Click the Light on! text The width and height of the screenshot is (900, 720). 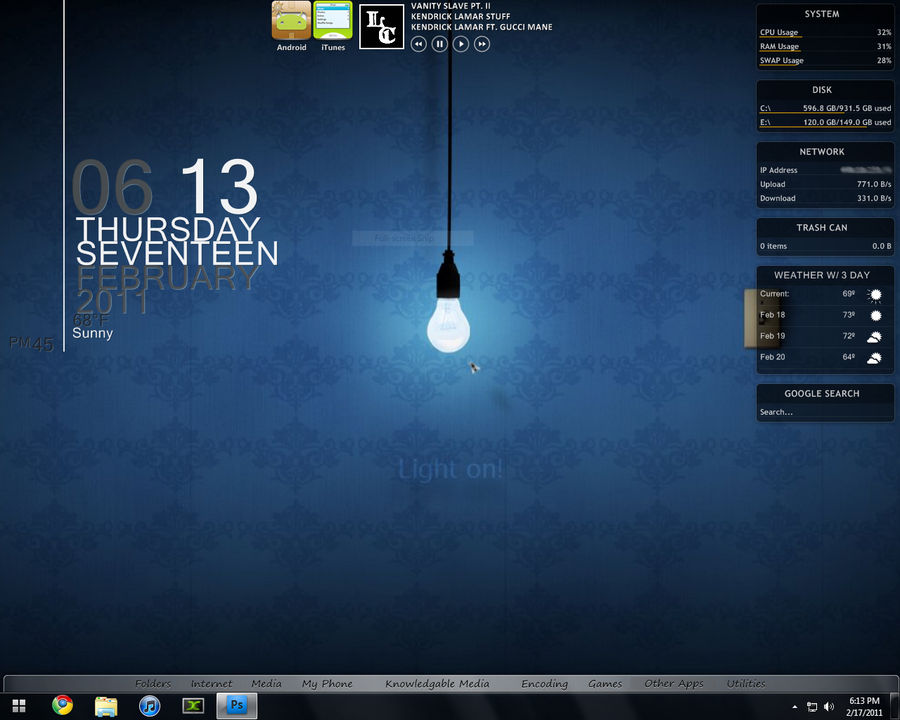(x=451, y=469)
